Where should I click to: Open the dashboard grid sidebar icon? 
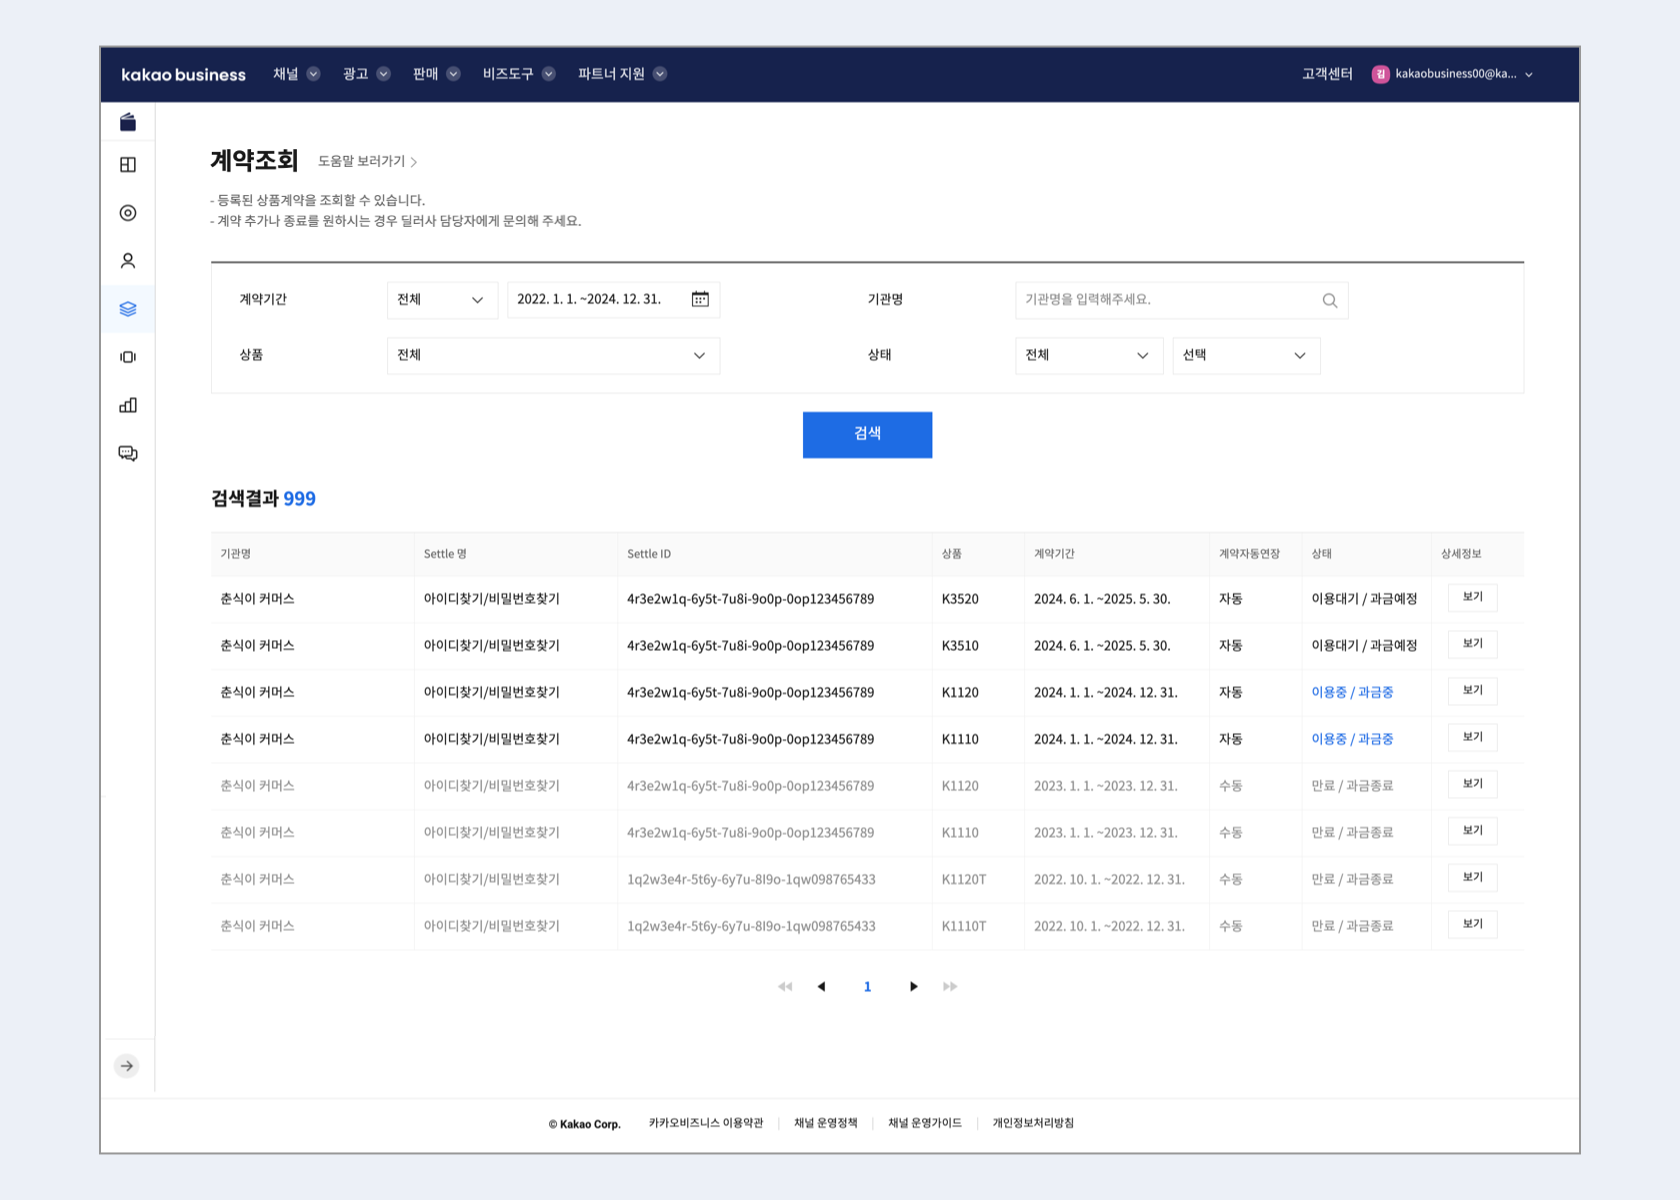[128, 165]
